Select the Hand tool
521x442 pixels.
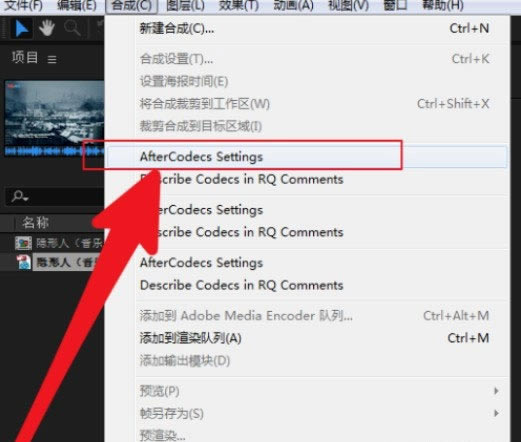pos(47,28)
